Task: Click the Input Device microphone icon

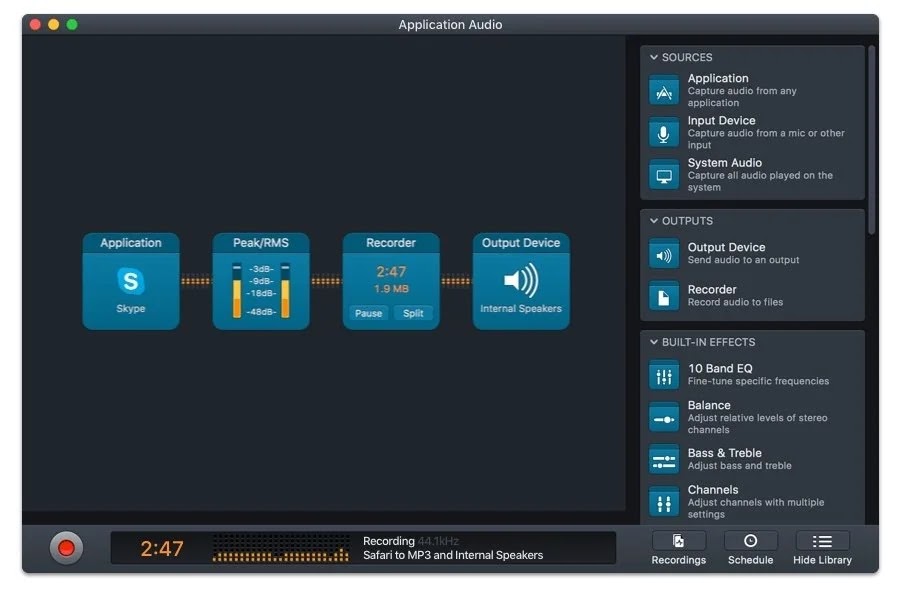Action: coord(664,133)
